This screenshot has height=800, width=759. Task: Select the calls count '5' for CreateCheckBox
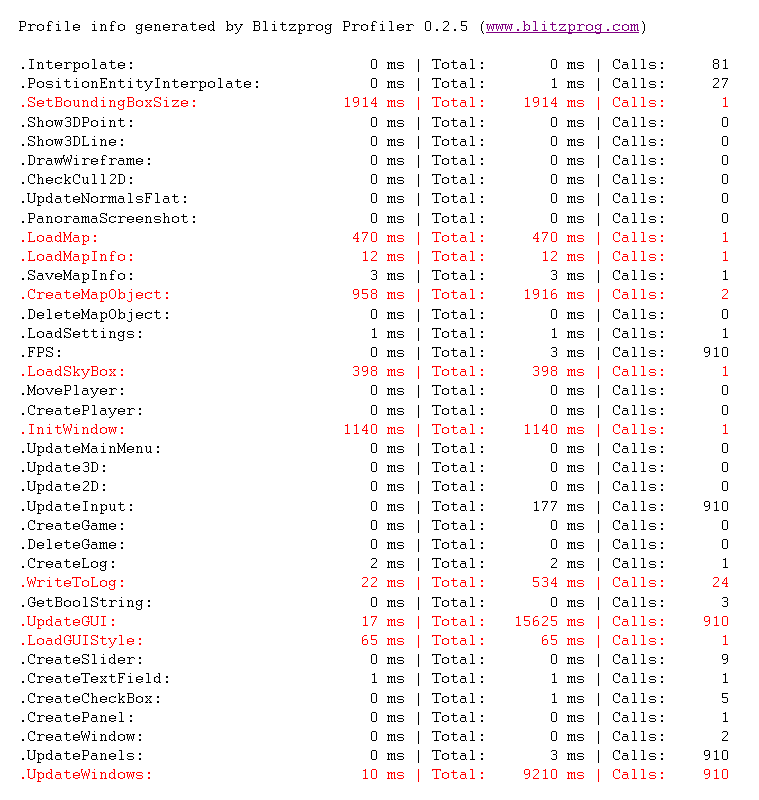click(725, 698)
